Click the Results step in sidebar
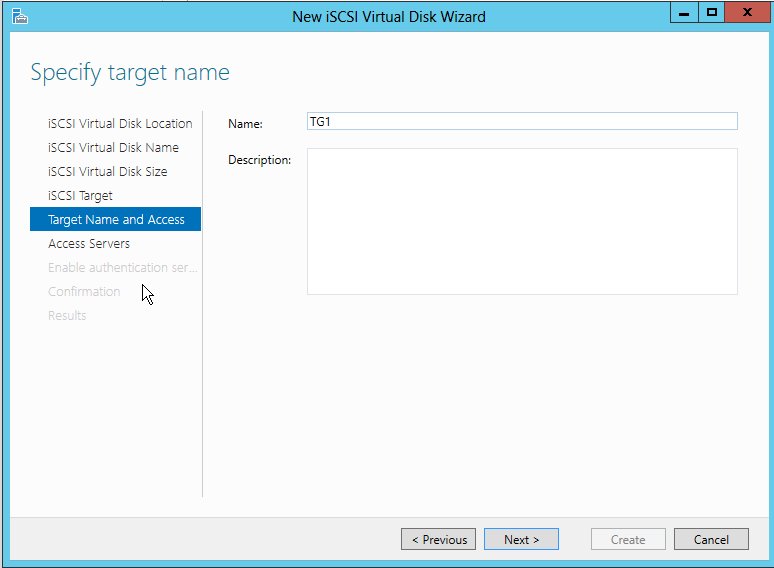The width and height of the screenshot is (774, 568). click(x=67, y=316)
